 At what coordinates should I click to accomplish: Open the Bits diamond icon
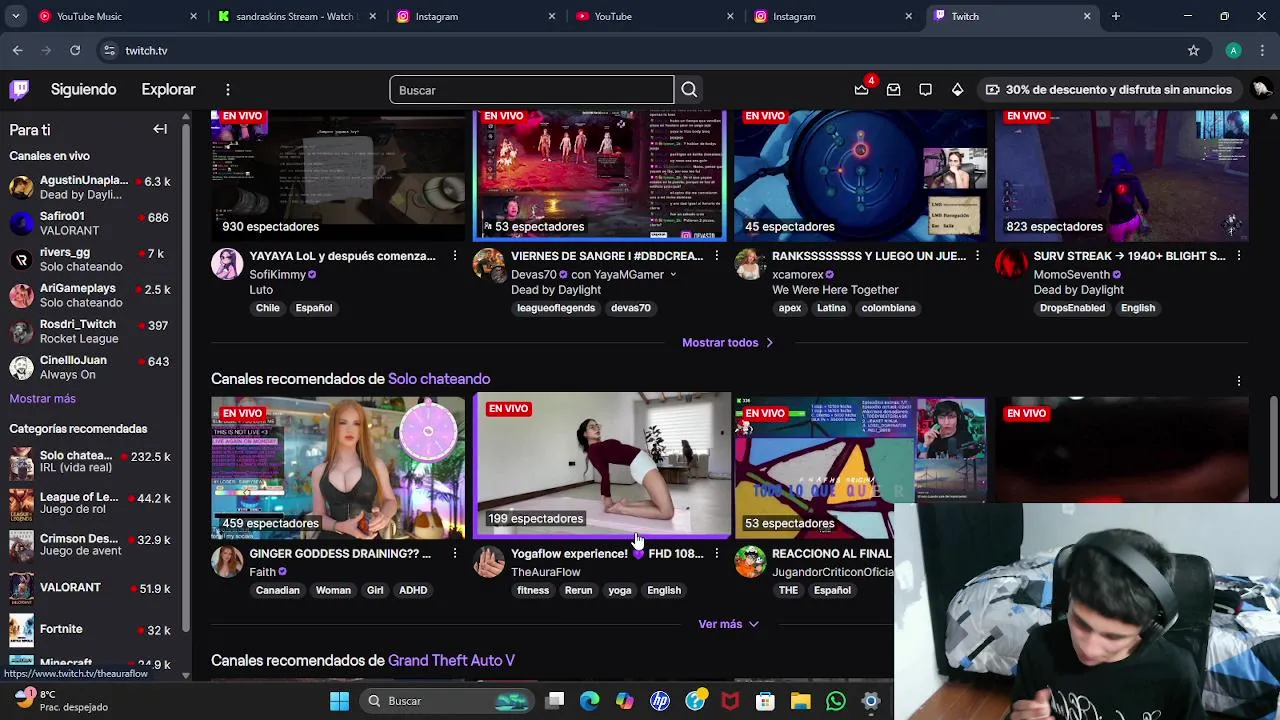coord(958,90)
